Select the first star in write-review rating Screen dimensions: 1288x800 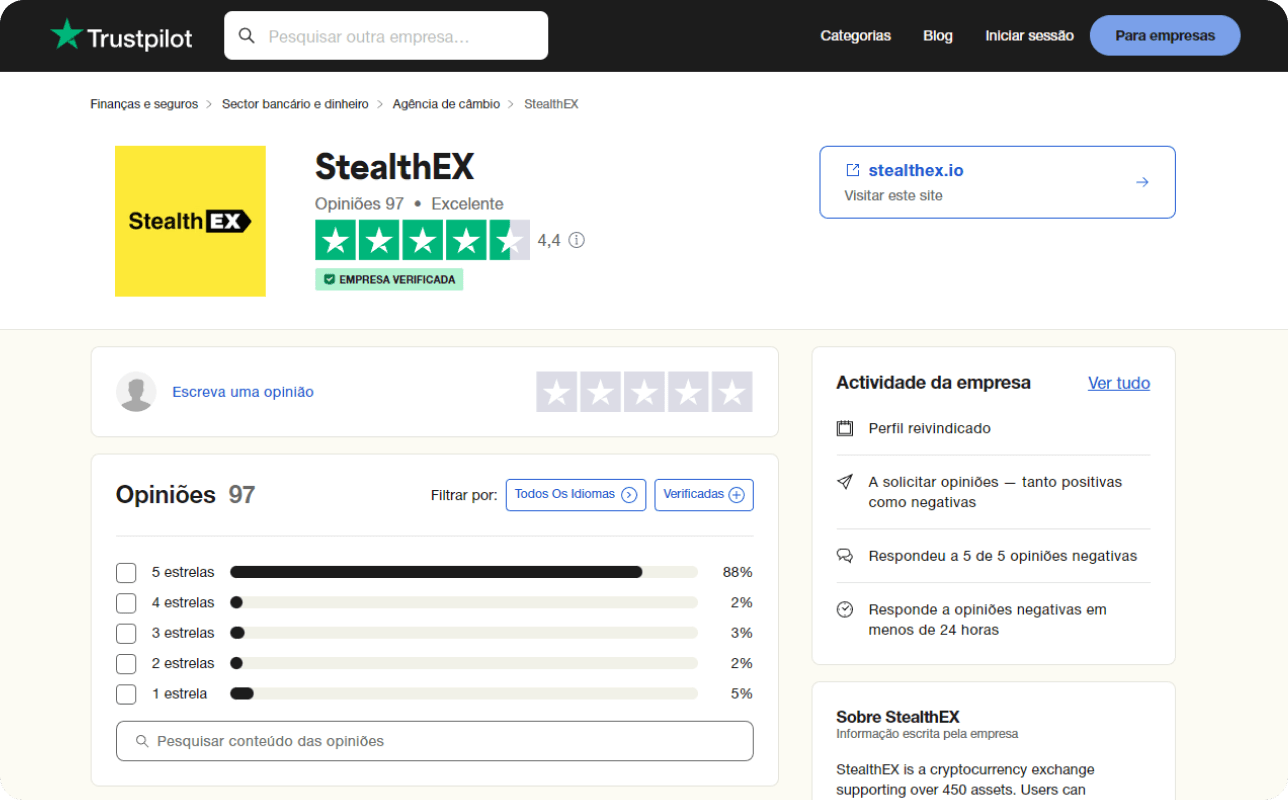click(557, 392)
